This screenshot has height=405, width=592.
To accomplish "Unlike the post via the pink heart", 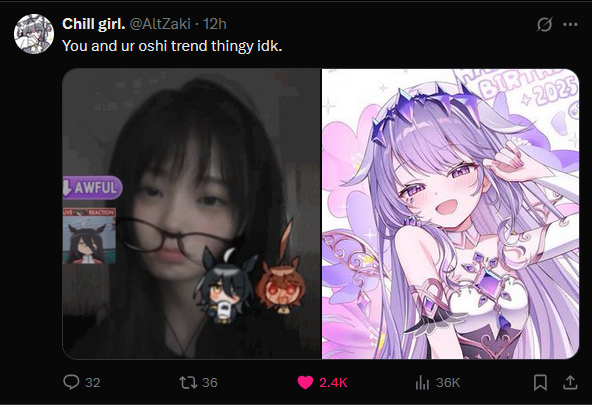I will (305, 382).
